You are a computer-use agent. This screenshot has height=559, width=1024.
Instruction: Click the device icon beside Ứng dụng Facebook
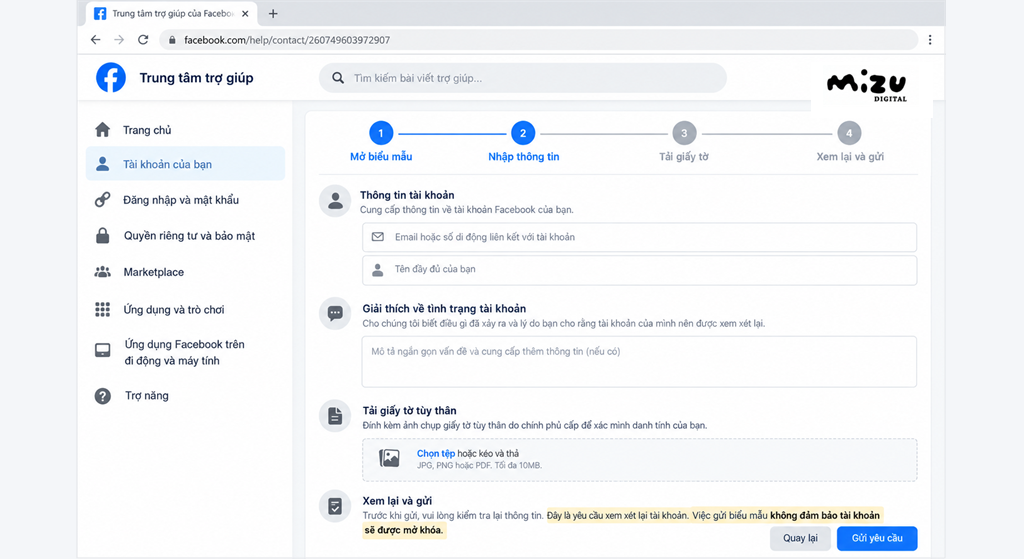[103, 351]
